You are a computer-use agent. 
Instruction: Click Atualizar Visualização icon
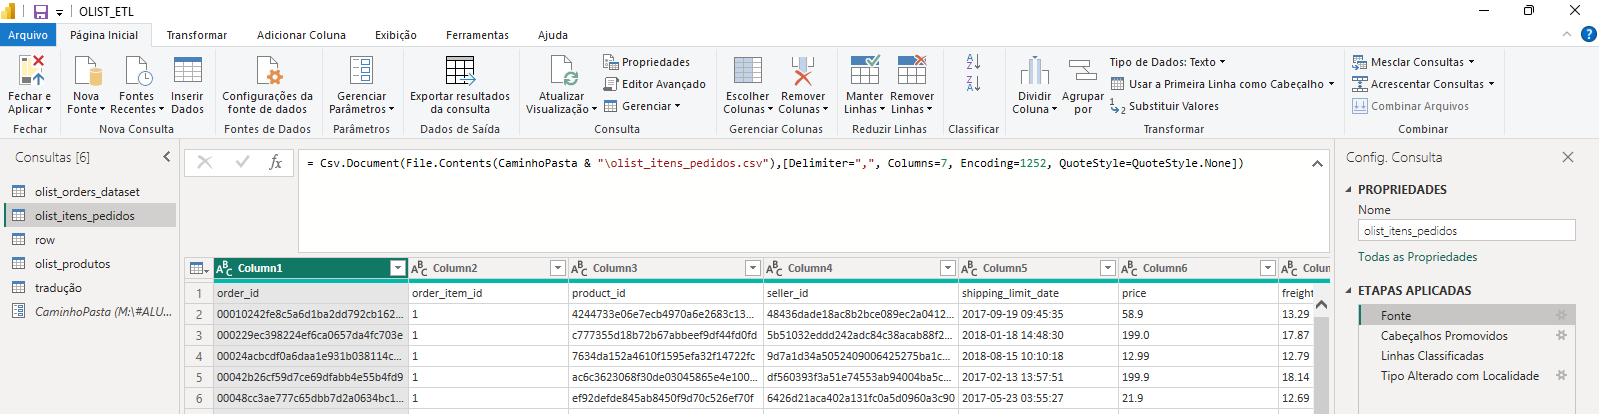562,71
